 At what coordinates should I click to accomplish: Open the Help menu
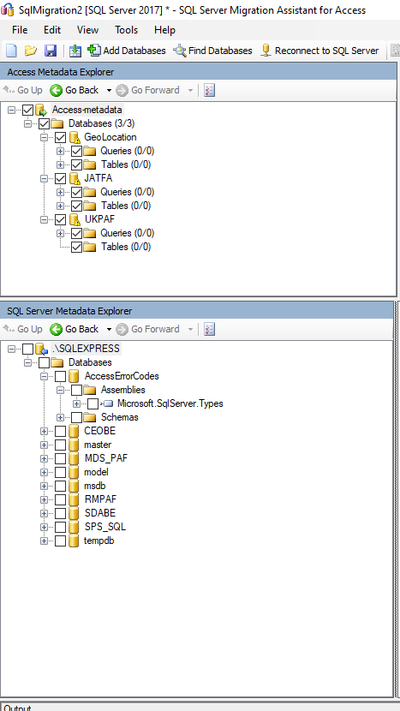click(165, 30)
